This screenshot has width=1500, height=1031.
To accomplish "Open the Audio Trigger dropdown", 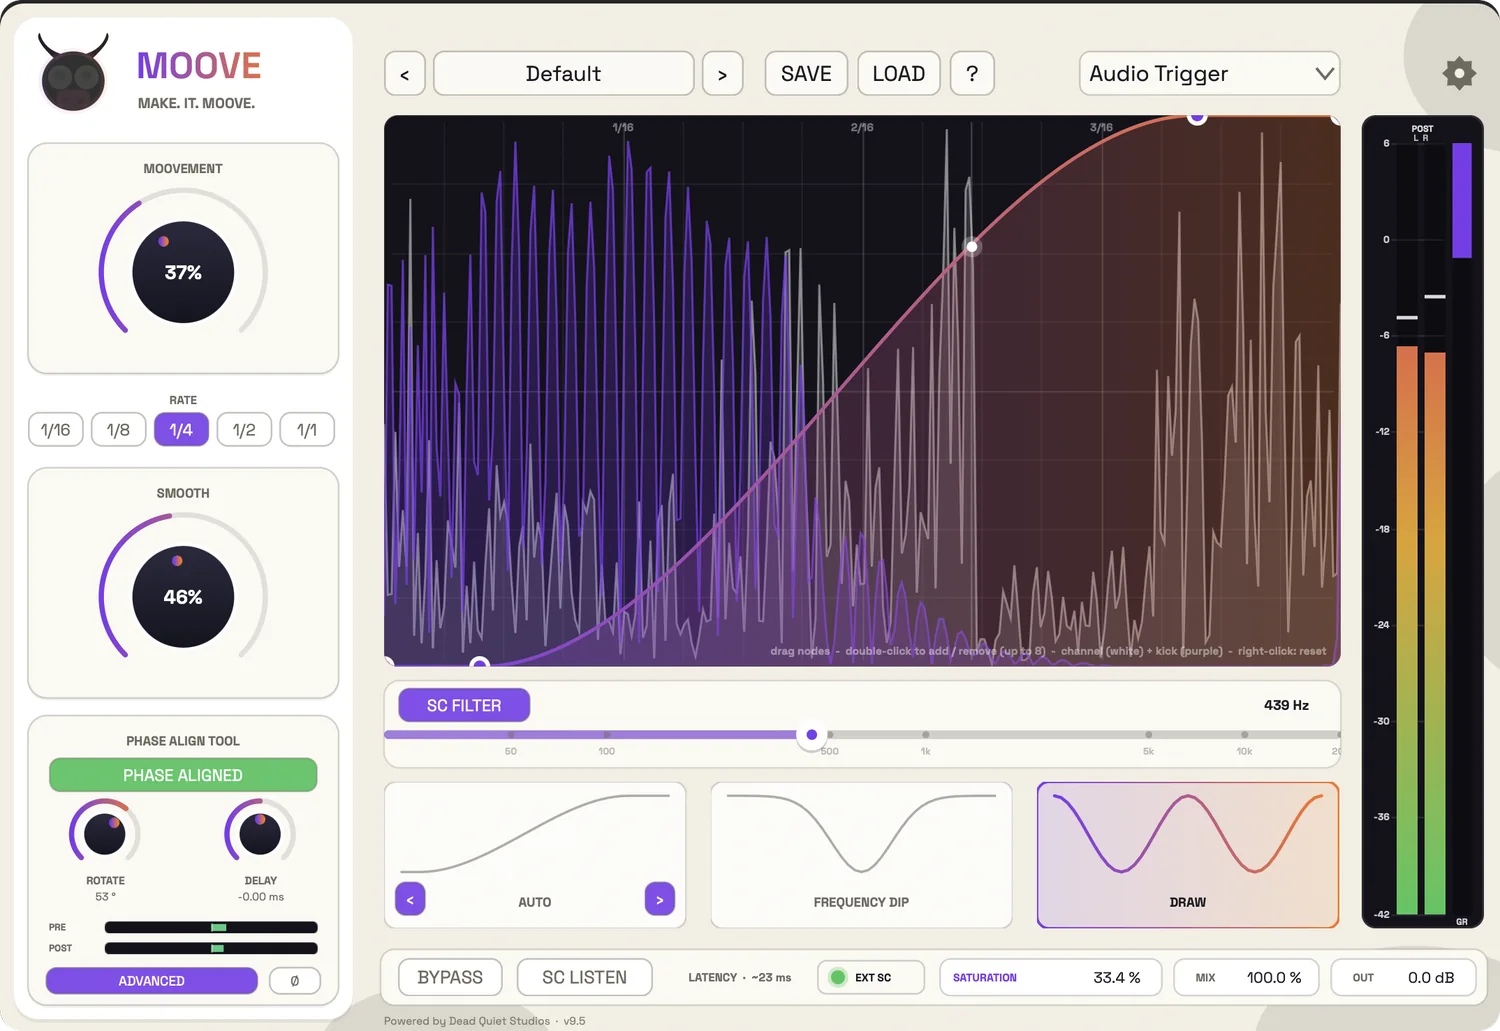I will click(x=1210, y=74).
